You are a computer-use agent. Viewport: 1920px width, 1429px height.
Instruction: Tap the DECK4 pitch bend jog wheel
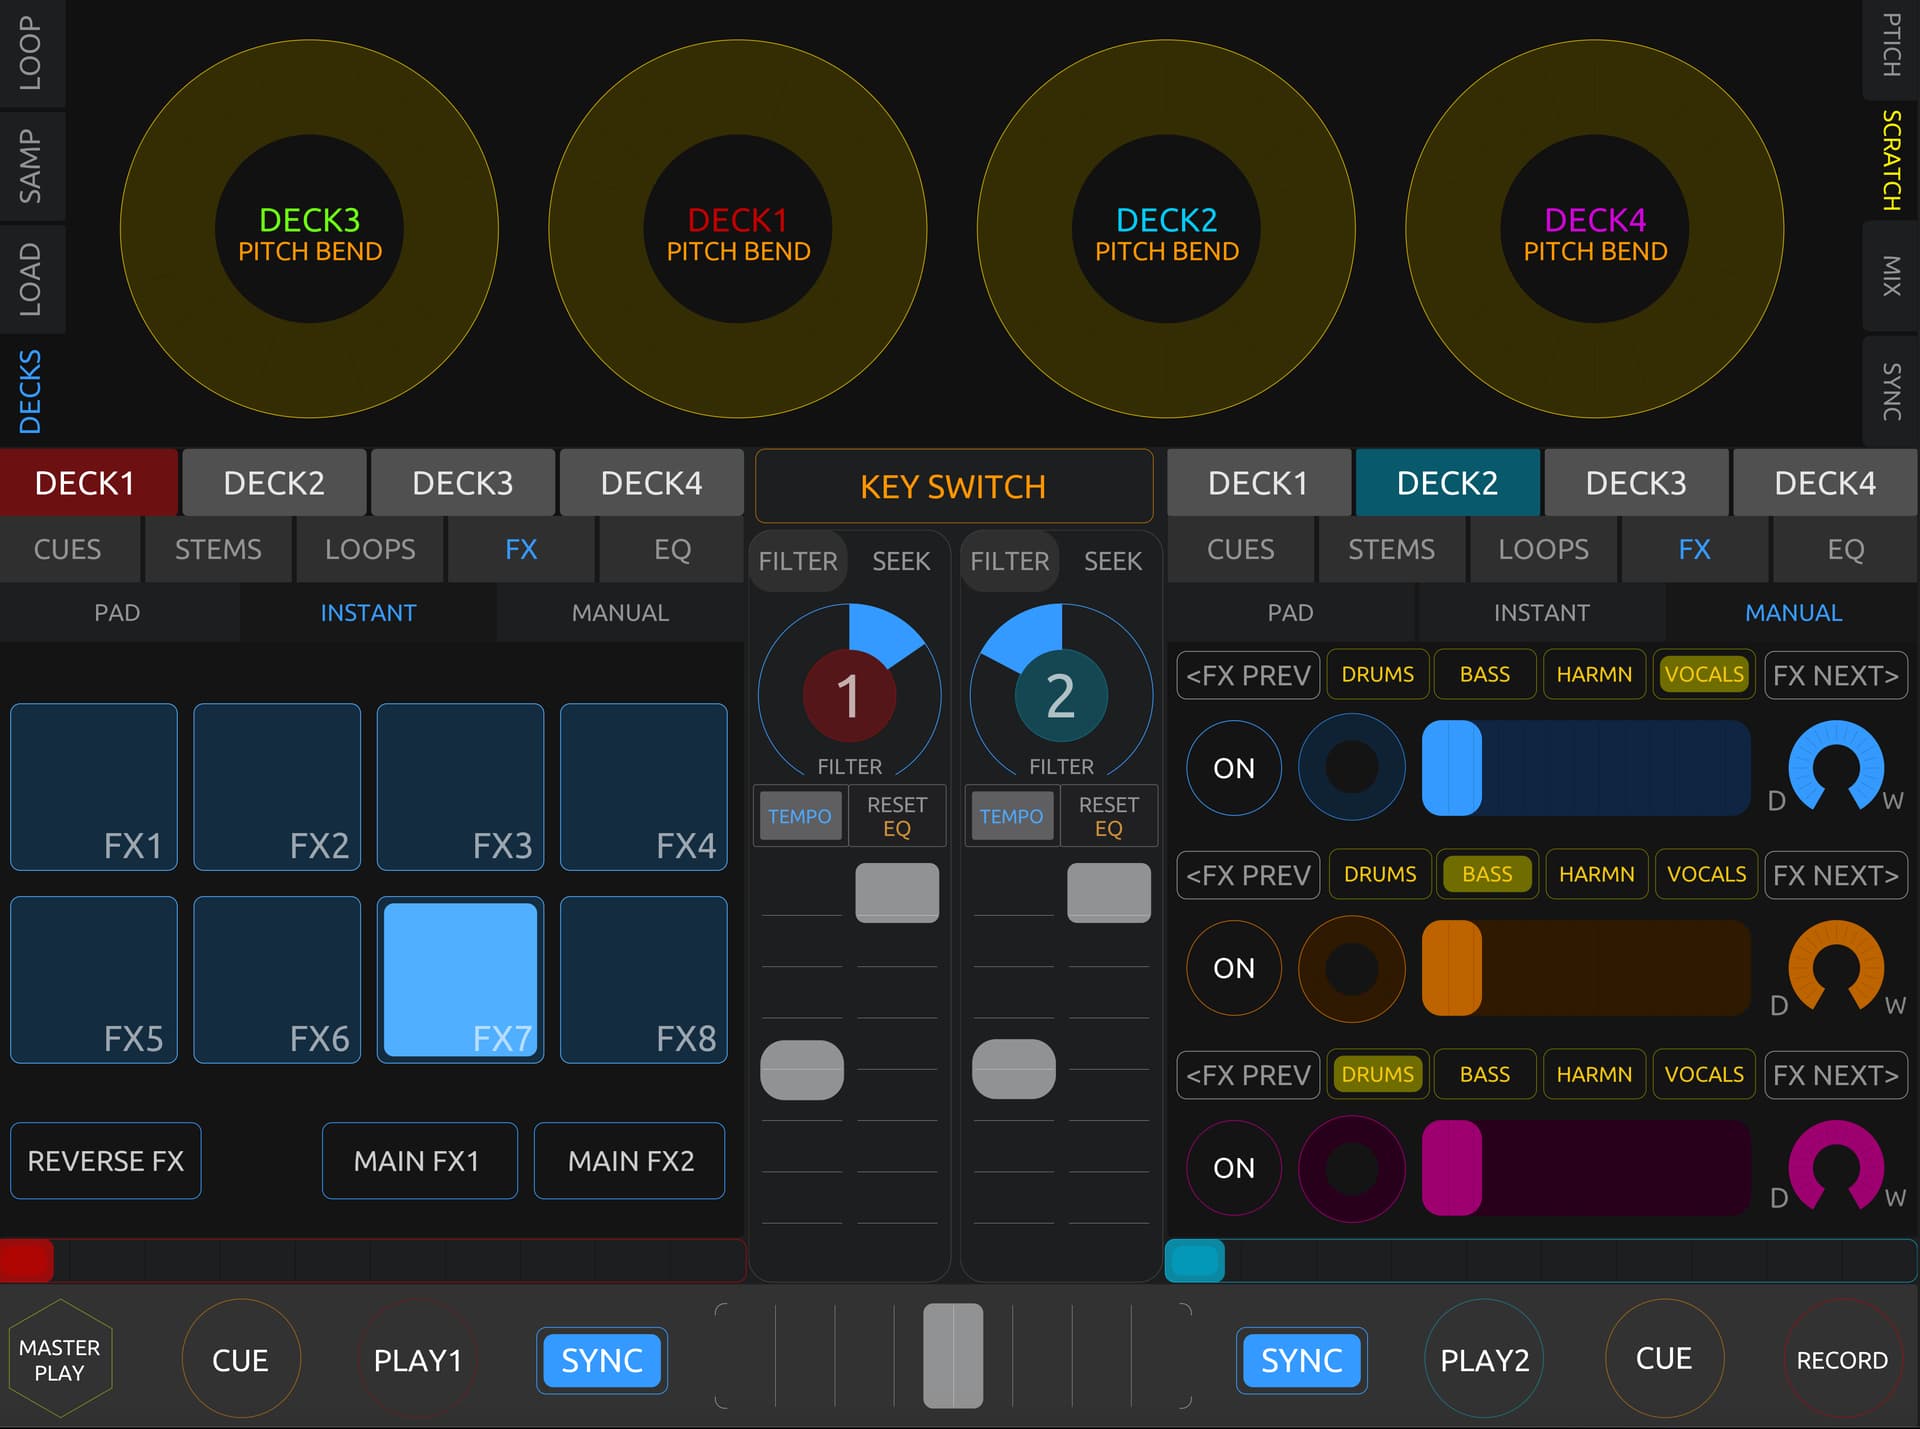tap(1594, 230)
